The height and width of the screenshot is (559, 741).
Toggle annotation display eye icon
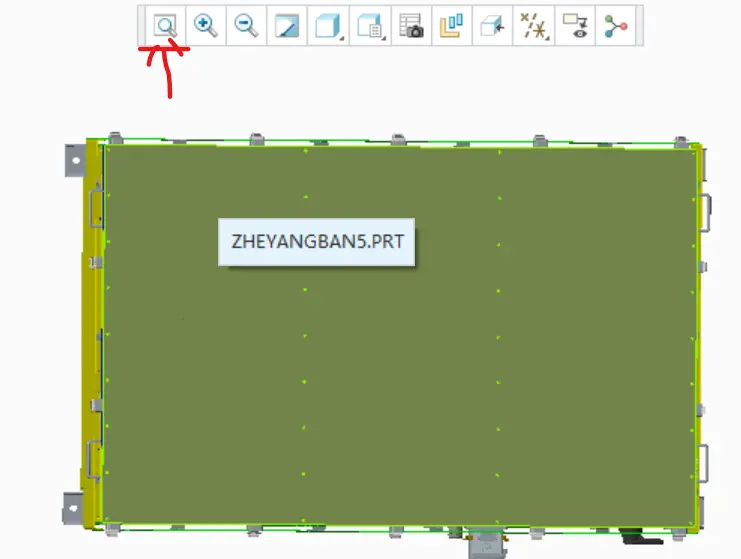pos(575,26)
